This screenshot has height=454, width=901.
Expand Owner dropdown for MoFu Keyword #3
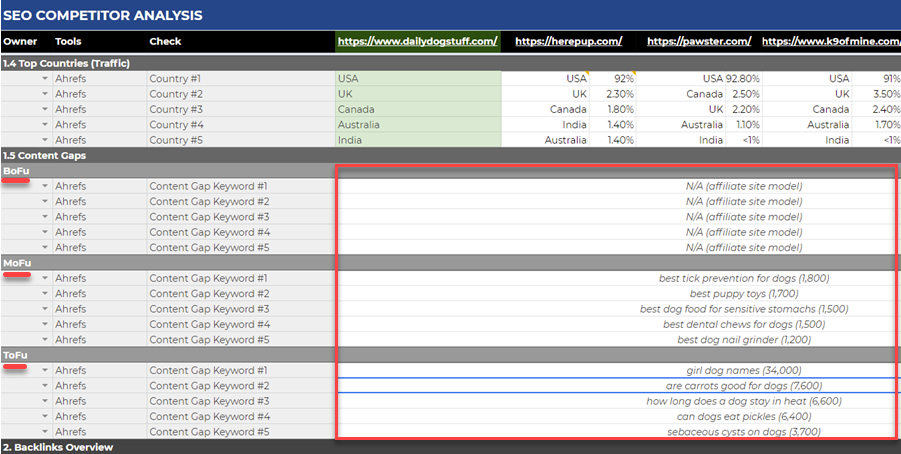point(44,309)
